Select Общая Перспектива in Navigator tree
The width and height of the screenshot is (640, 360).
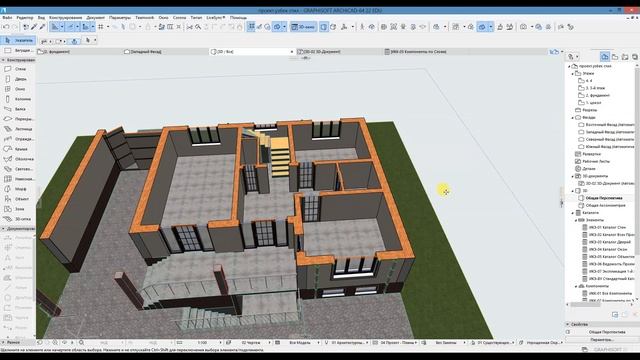click(604, 198)
